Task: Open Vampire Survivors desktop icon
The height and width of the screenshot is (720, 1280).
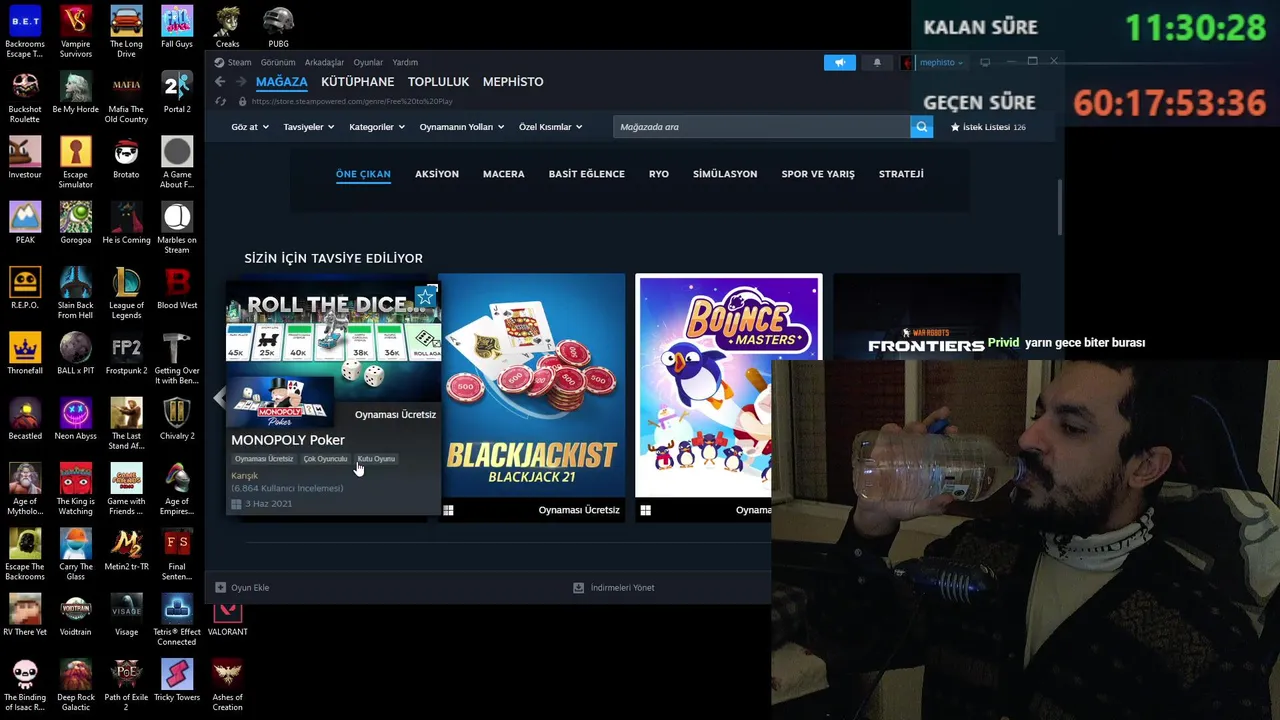Action: 76,31
